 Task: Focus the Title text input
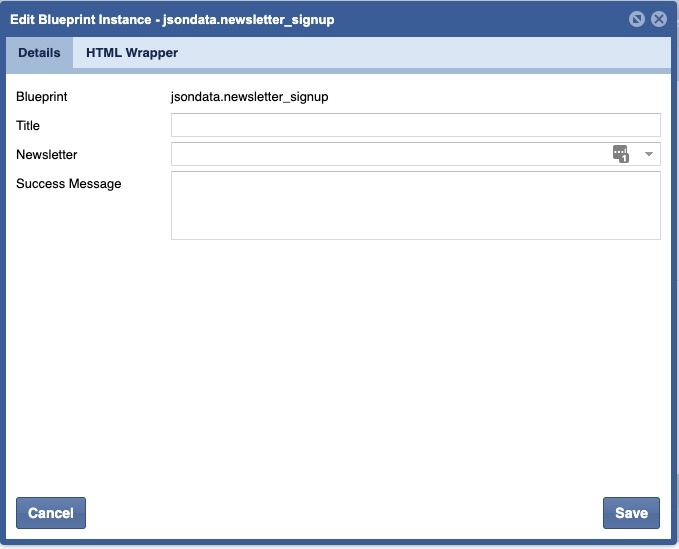click(415, 125)
